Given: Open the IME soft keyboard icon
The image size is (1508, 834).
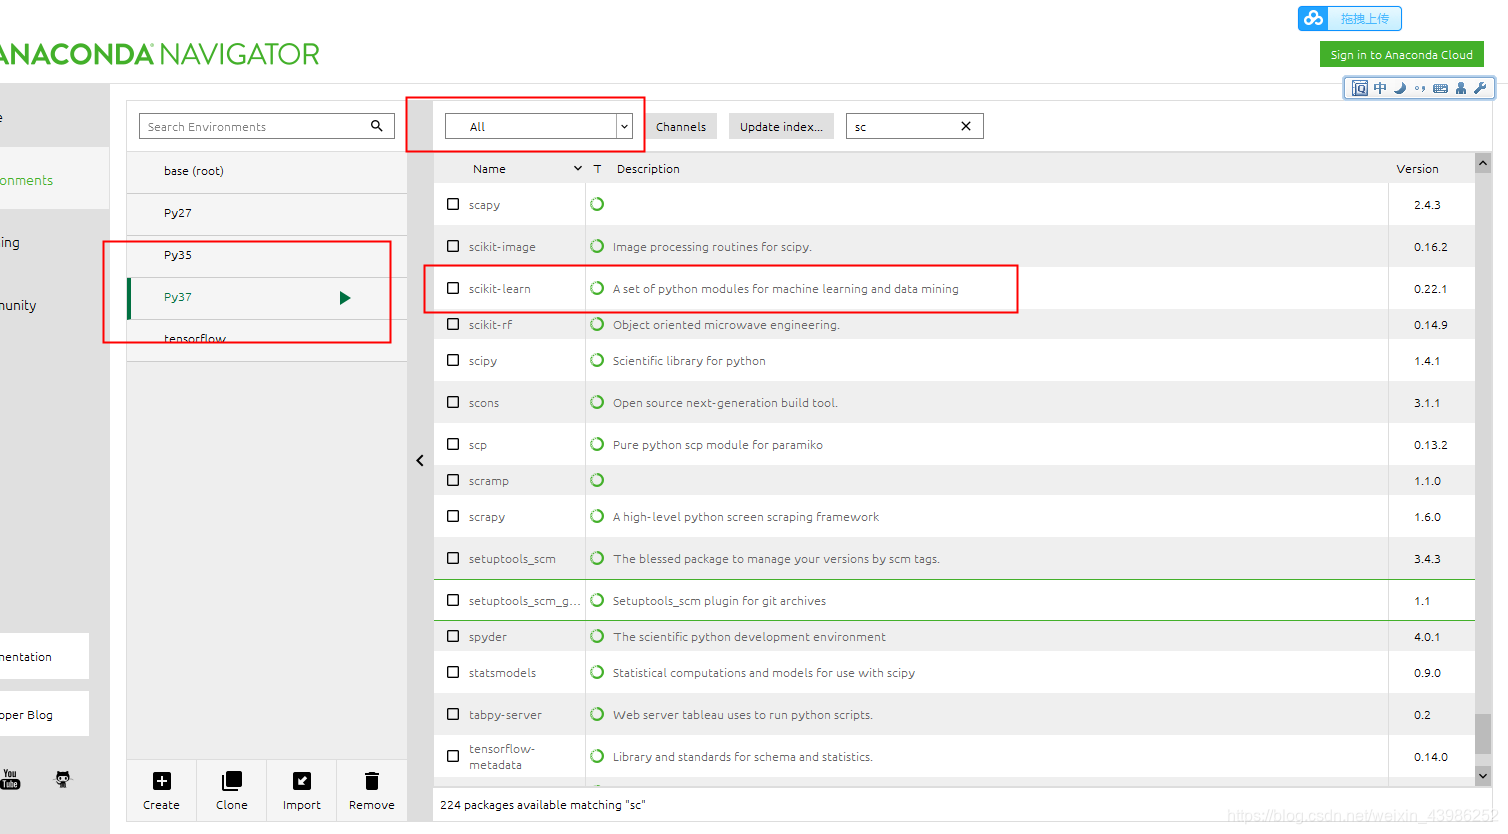Looking at the screenshot, I should point(1440,88).
